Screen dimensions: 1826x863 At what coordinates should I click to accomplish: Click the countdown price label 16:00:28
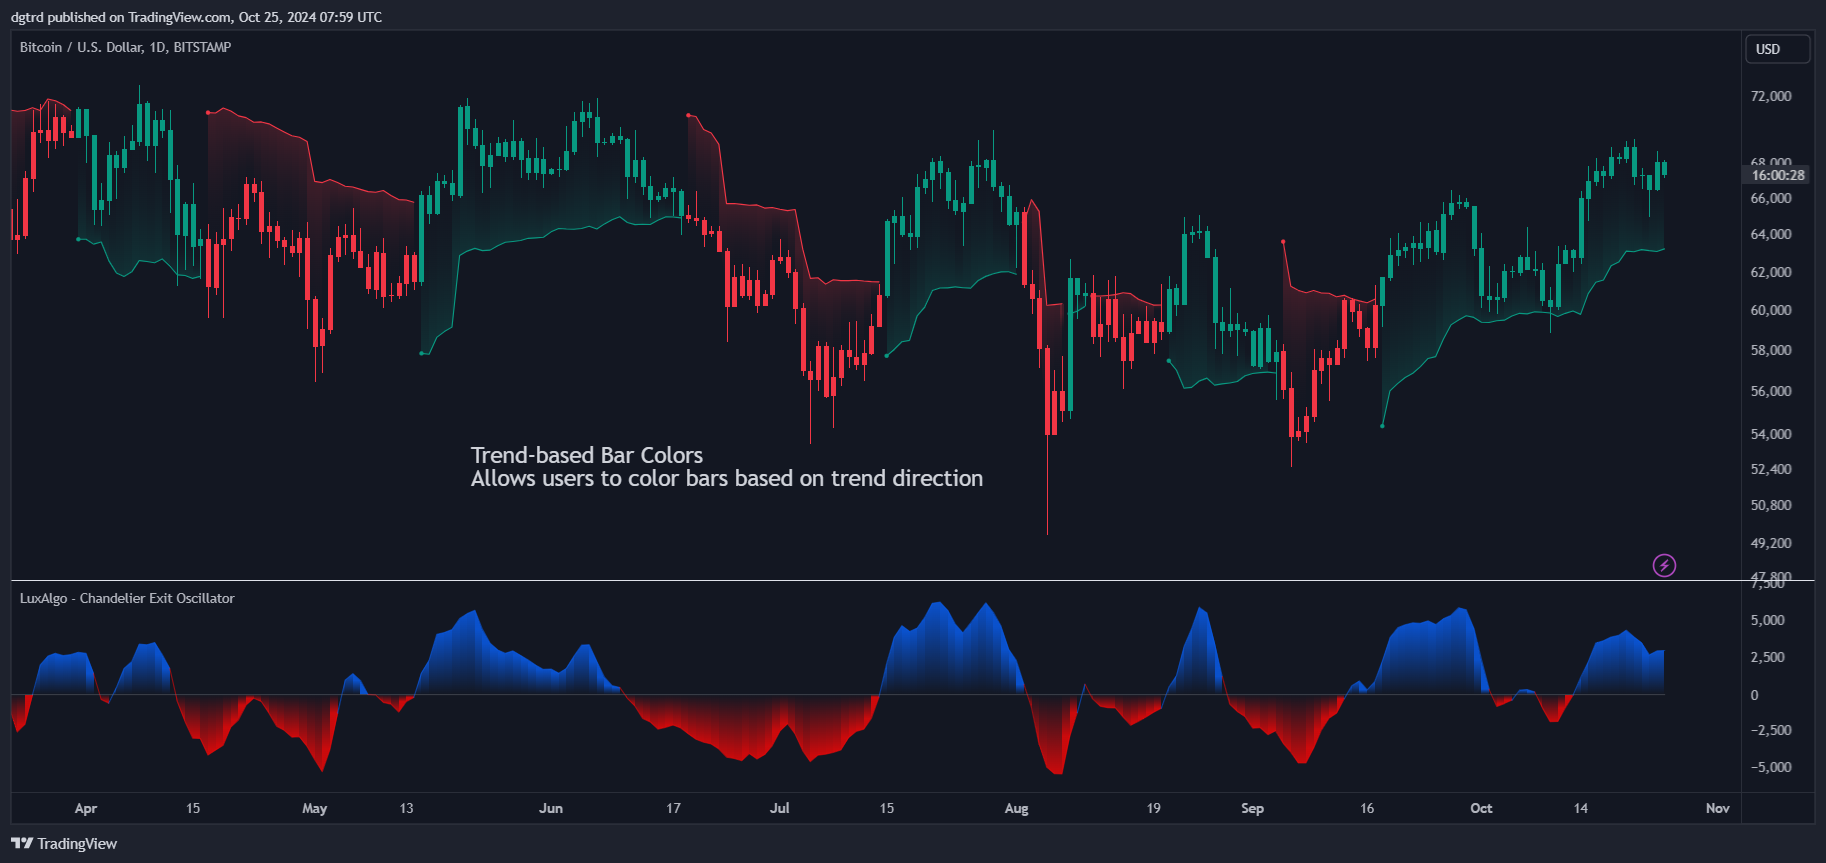(x=1778, y=175)
